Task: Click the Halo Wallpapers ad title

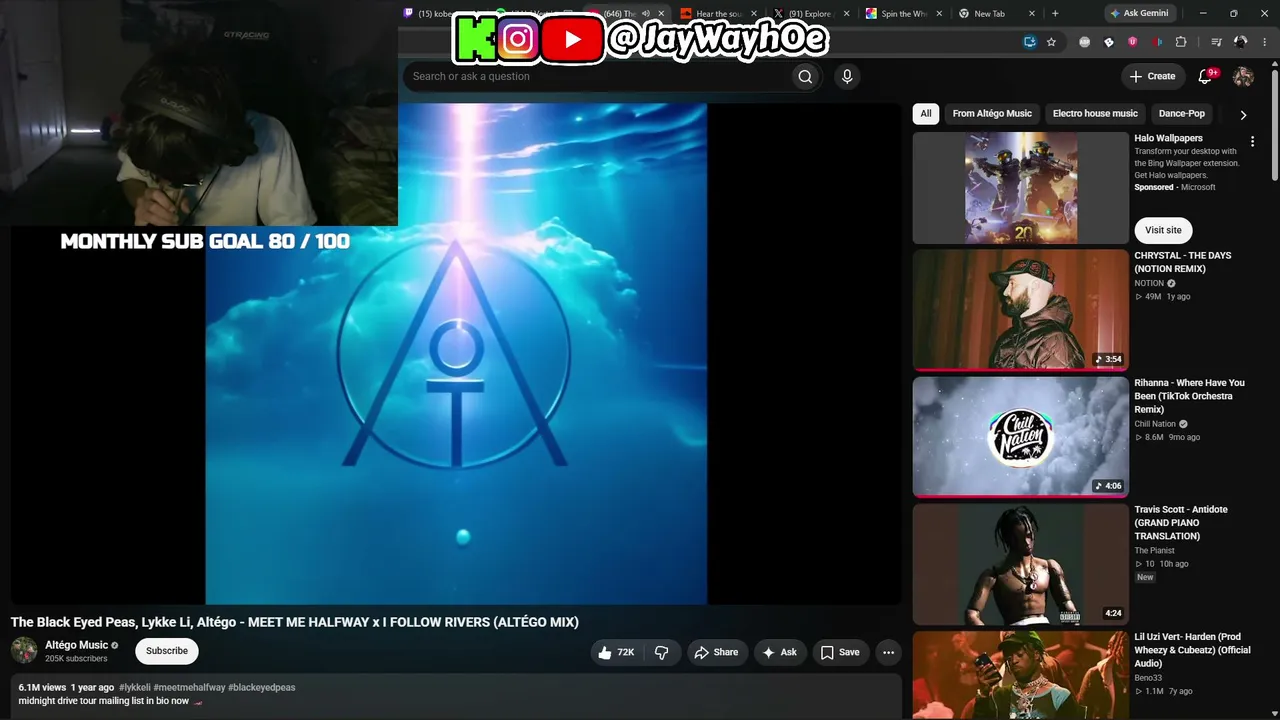Action: [1168, 138]
